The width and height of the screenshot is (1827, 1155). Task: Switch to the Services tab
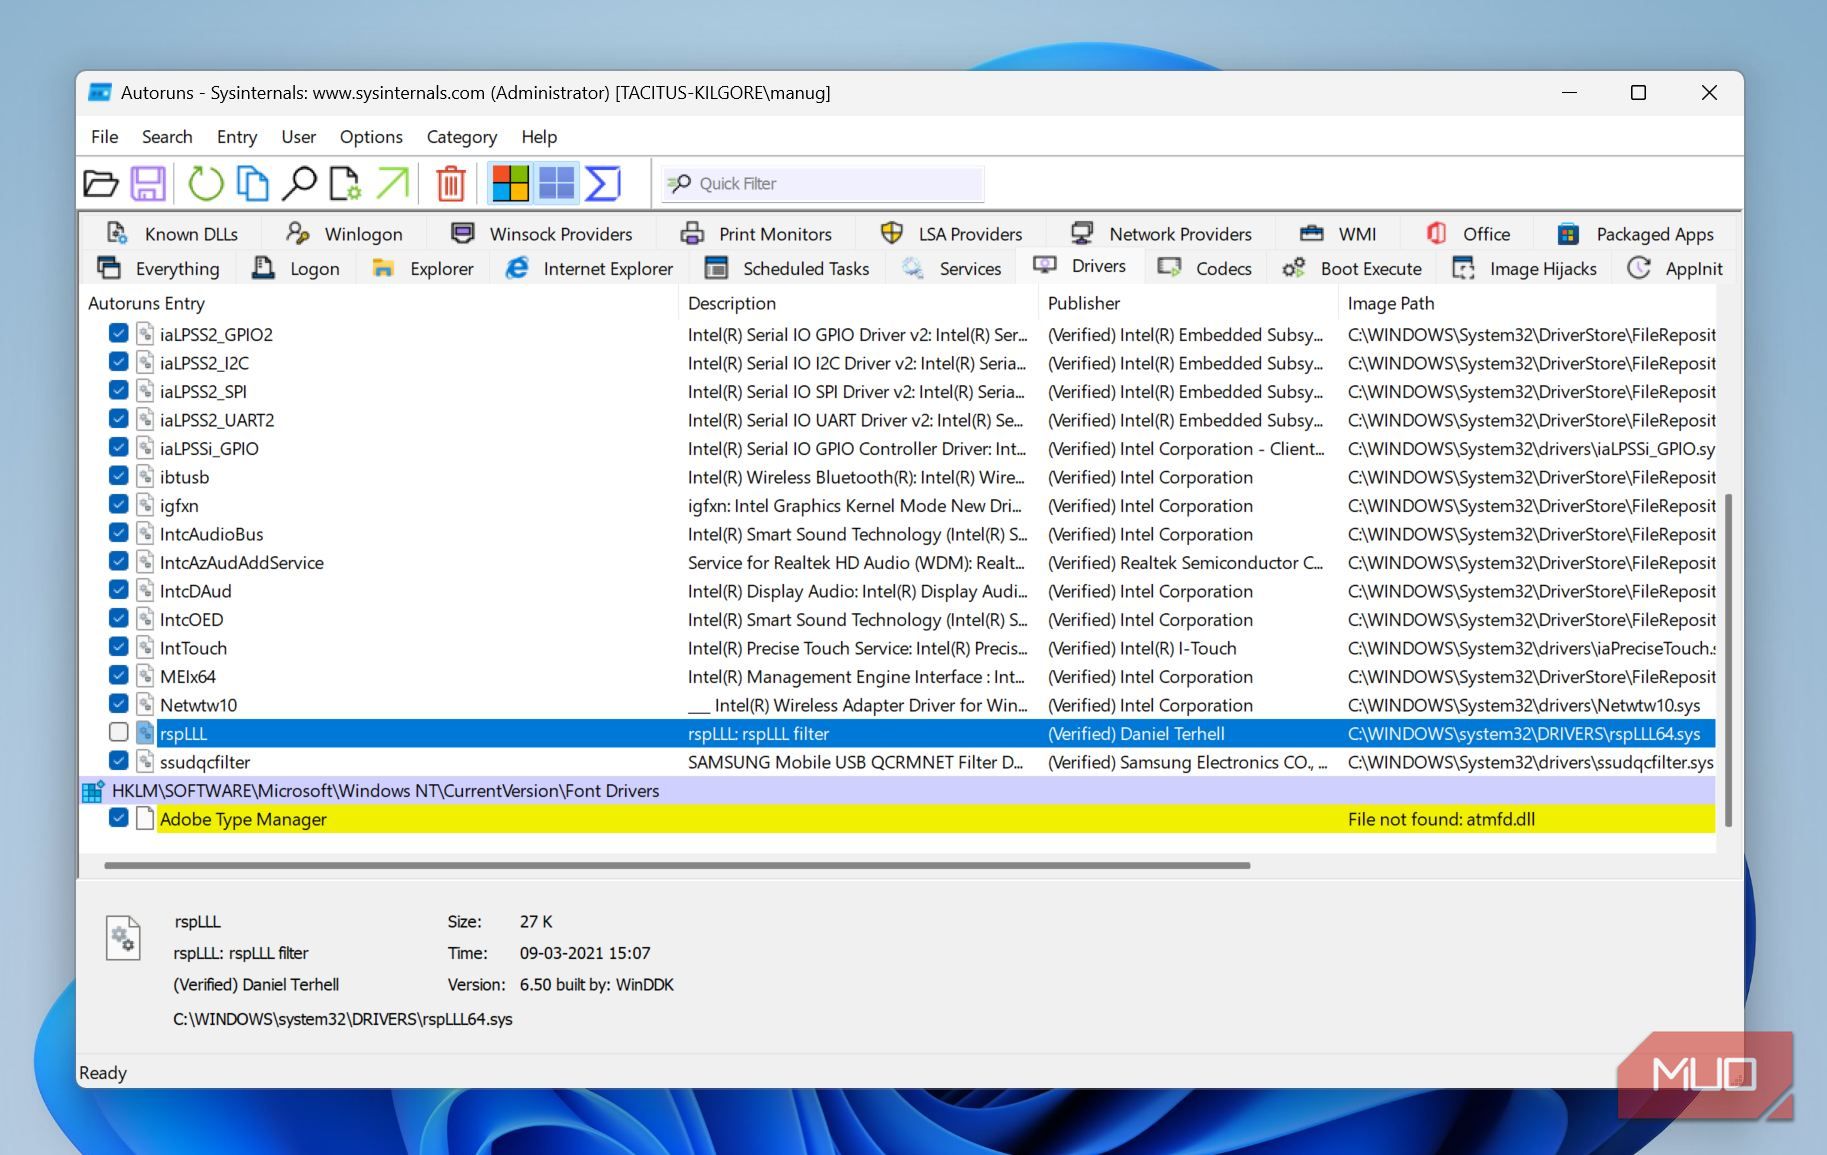tap(951, 268)
